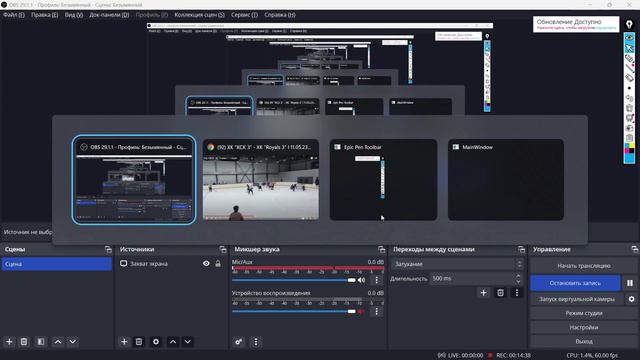Pick cyan color in Epic Pen palette
The image size is (640, 360).
click(x=627, y=146)
